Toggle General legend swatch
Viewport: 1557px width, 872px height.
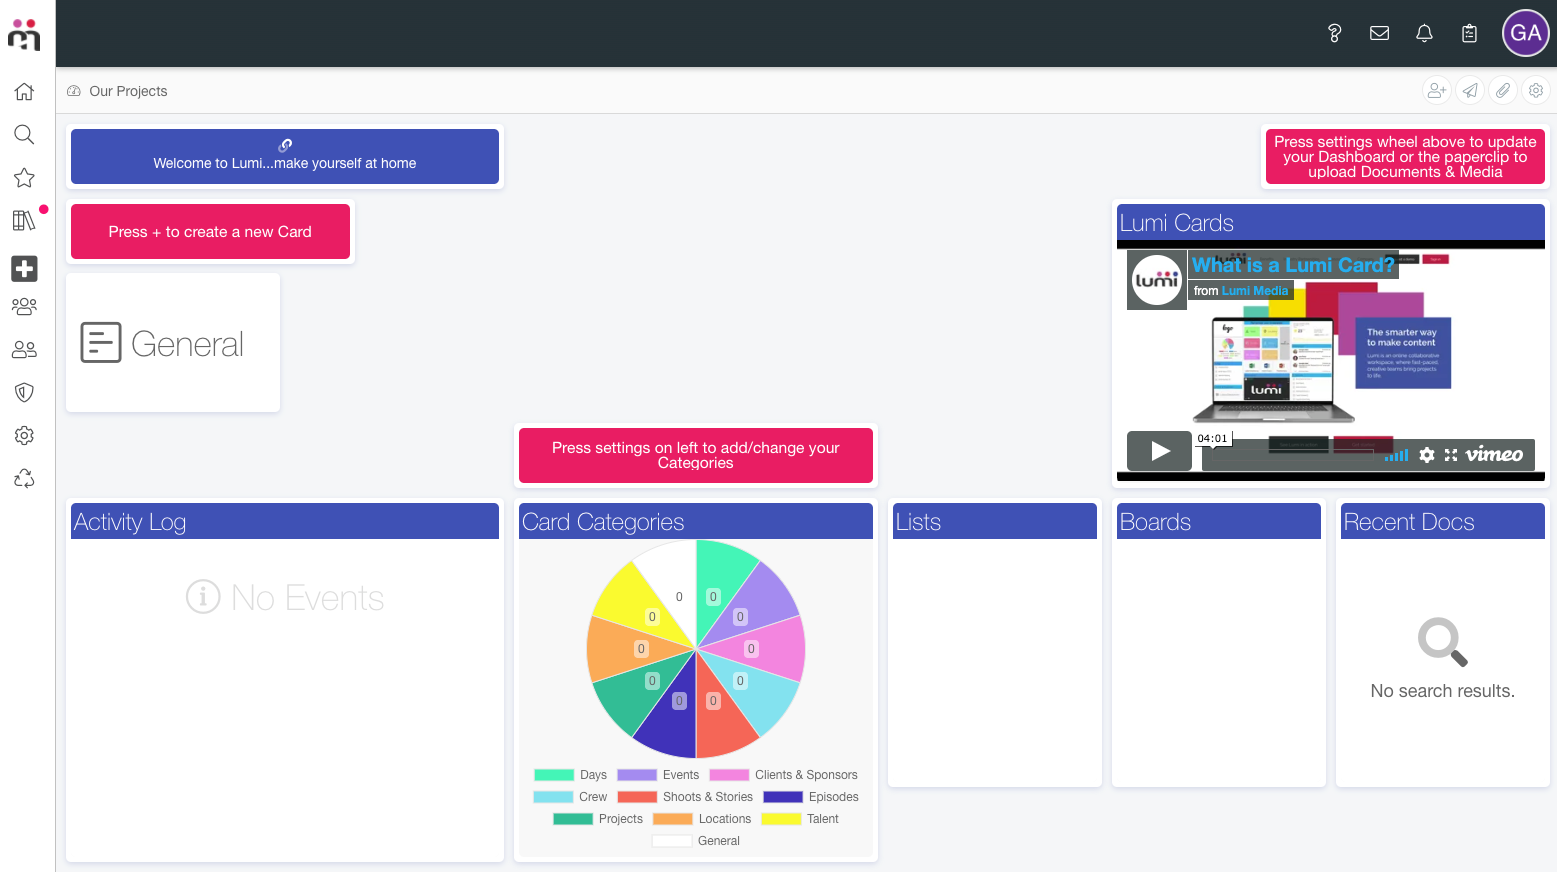pos(672,841)
